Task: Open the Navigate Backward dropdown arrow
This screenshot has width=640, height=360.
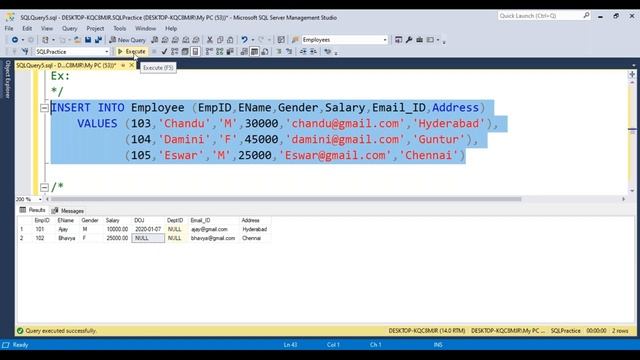Action: (x=22, y=40)
